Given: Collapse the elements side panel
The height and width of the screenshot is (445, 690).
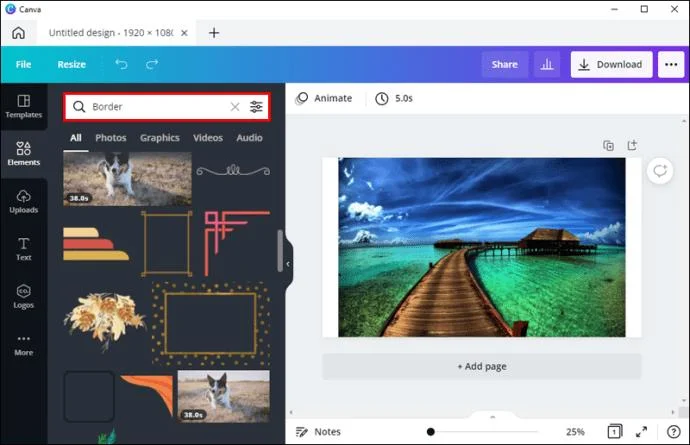Looking at the screenshot, I should (x=288, y=264).
